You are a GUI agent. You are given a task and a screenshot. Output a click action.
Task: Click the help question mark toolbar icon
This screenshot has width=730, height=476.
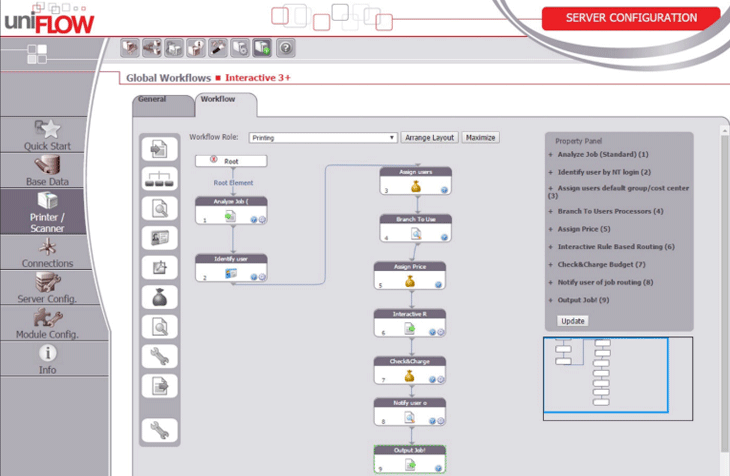(x=285, y=47)
